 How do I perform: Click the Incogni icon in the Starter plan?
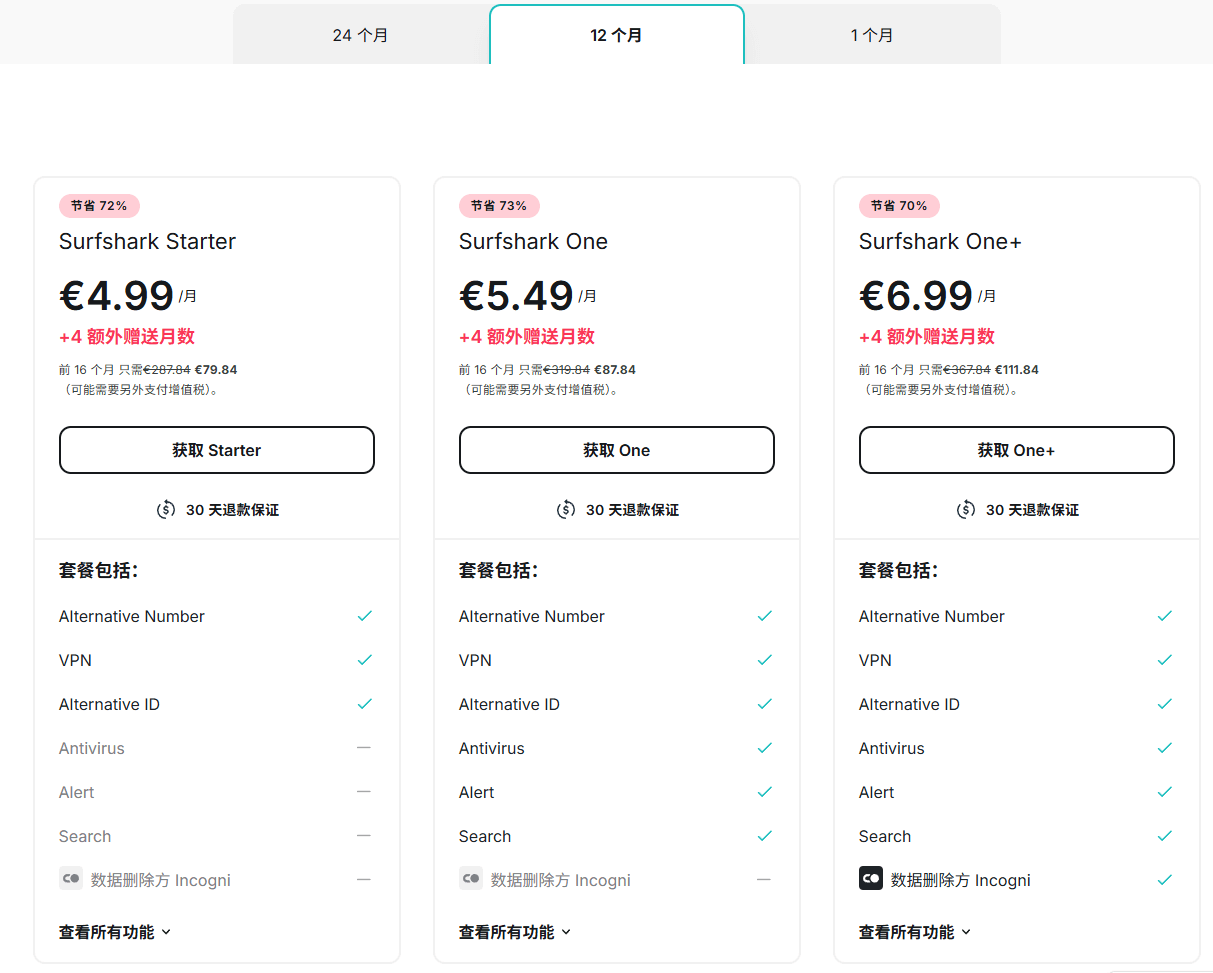tap(70, 879)
